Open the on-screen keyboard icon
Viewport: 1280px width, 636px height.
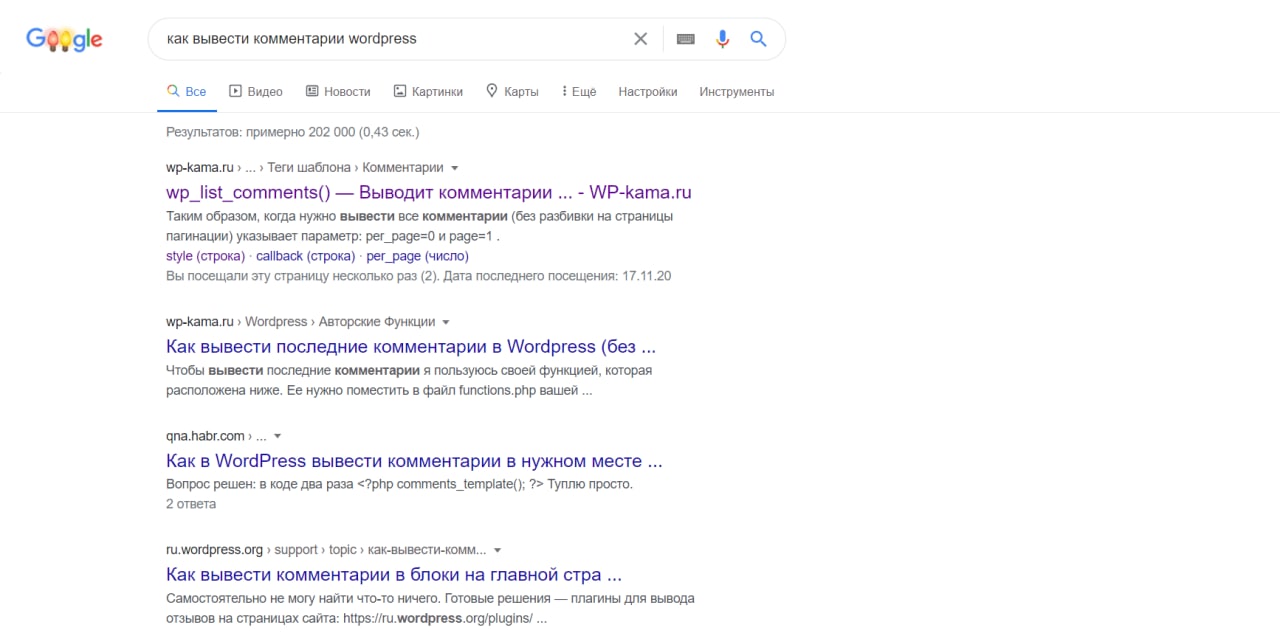(685, 39)
